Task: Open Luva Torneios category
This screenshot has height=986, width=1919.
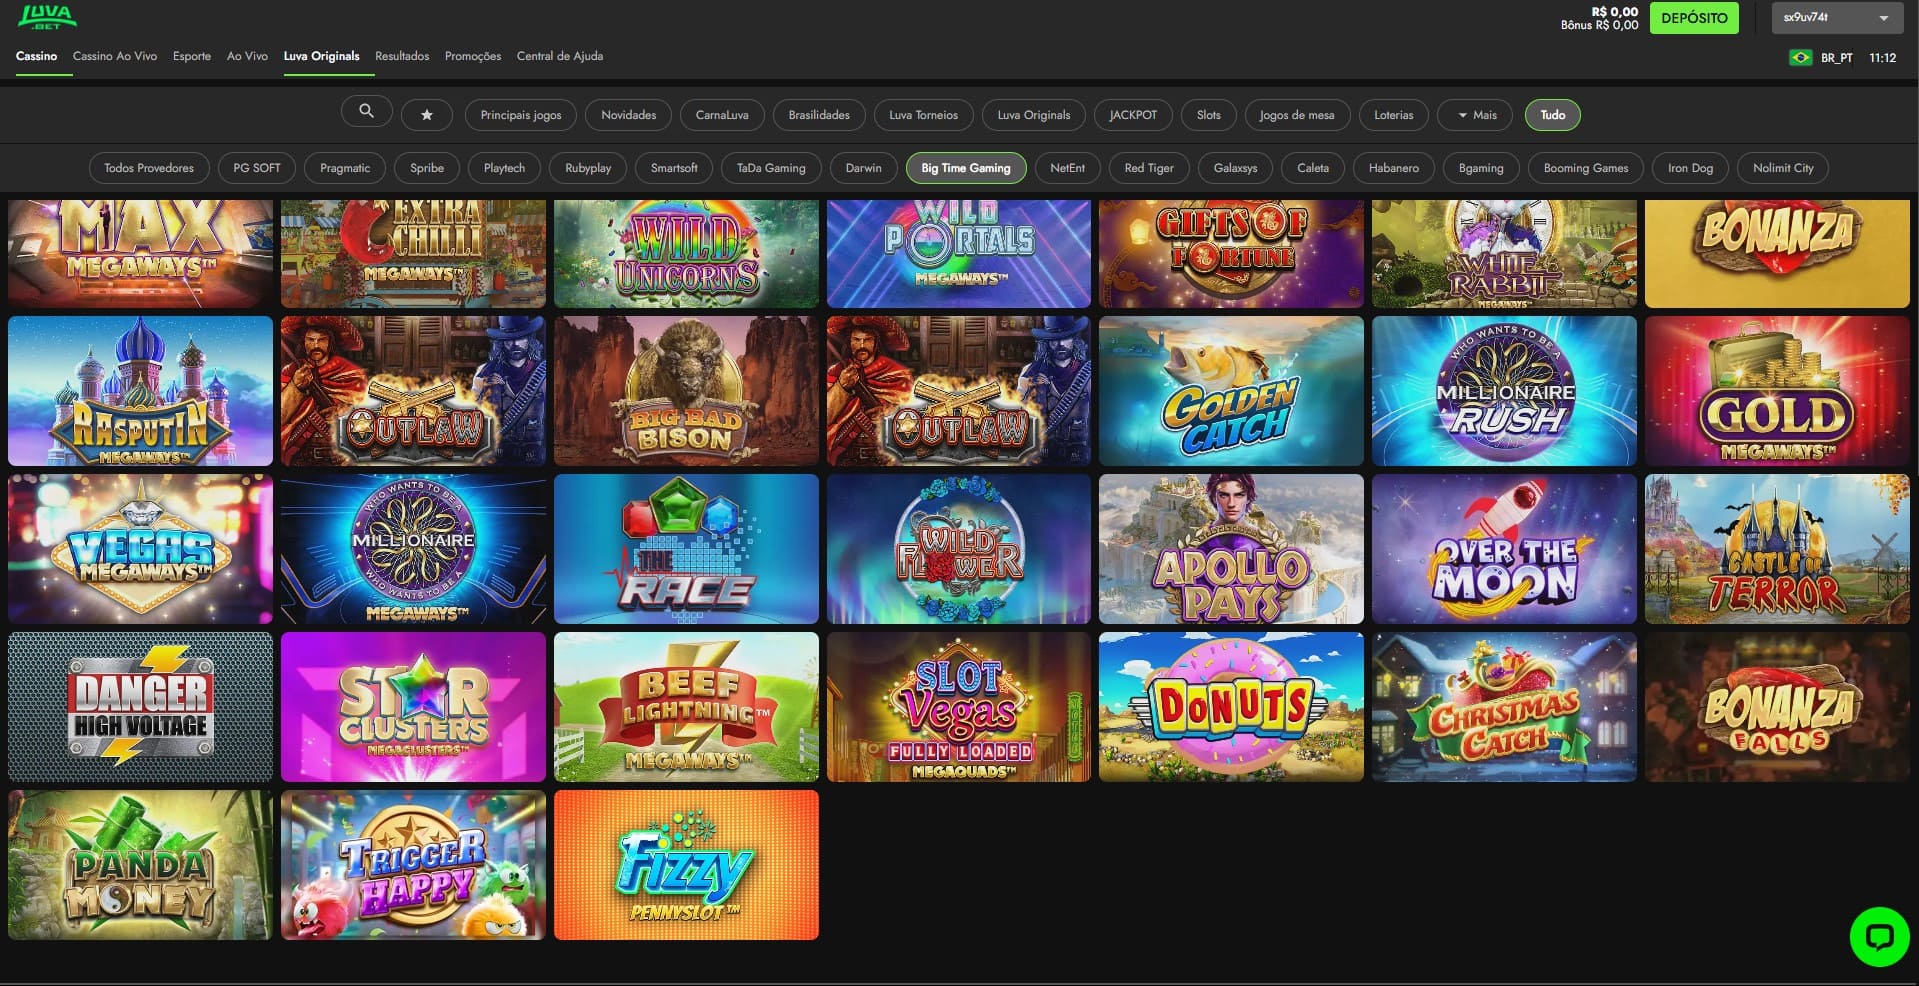Action: [923, 115]
